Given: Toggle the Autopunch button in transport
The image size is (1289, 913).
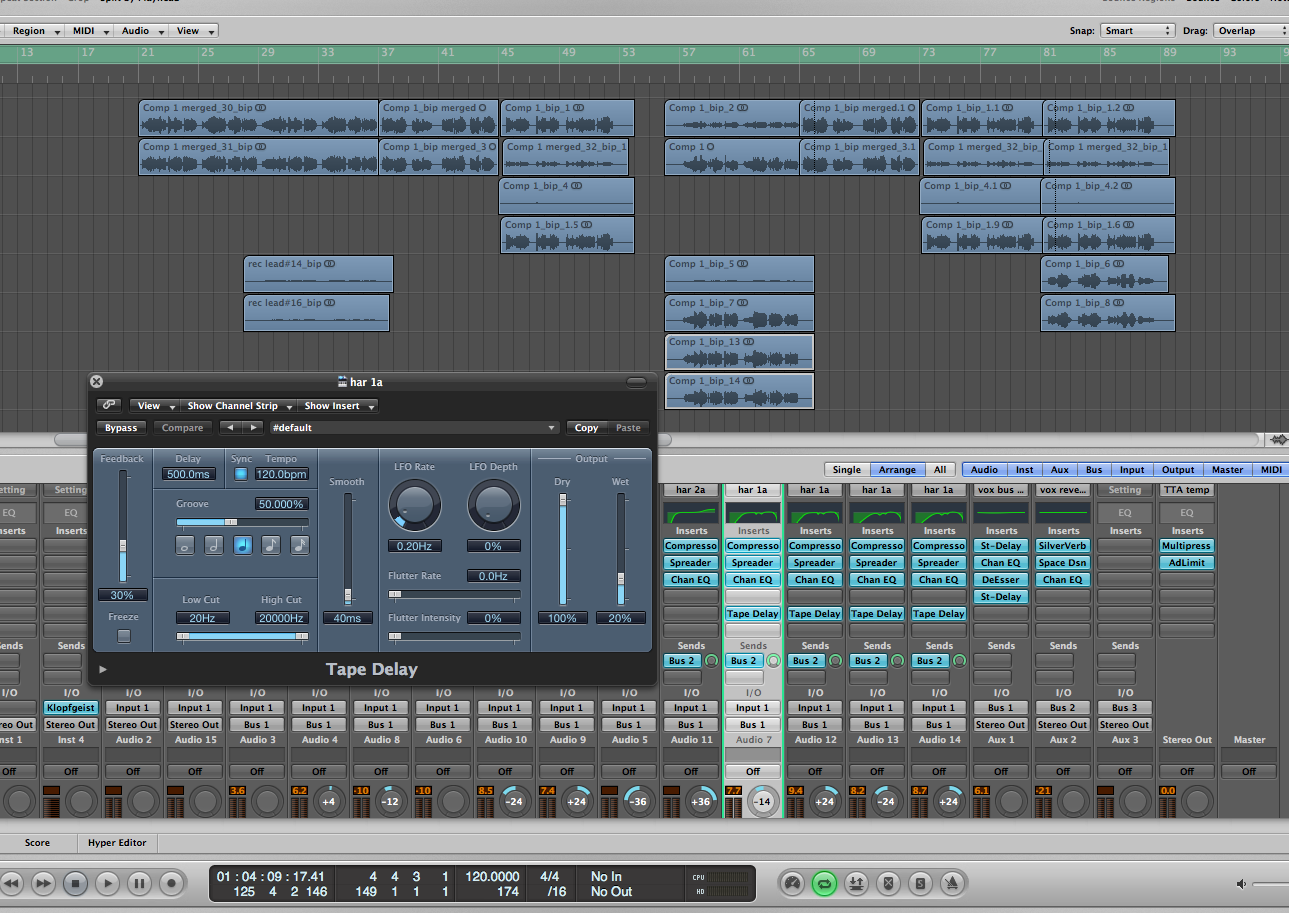Looking at the screenshot, I should 857,883.
